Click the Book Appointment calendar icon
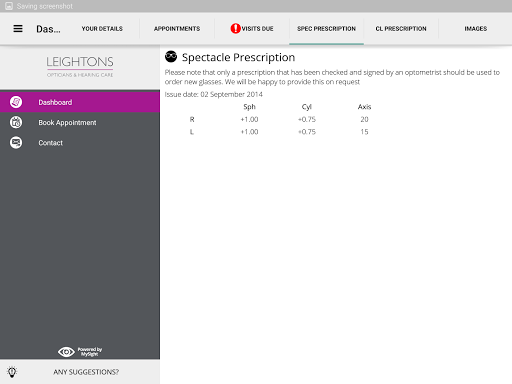Image resolution: width=512 pixels, height=384 pixels. (16, 122)
